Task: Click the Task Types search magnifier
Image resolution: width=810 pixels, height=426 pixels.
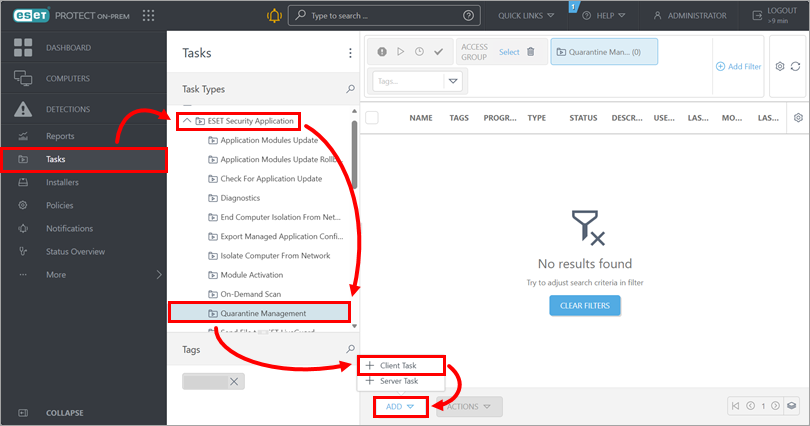Action: coord(350,89)
